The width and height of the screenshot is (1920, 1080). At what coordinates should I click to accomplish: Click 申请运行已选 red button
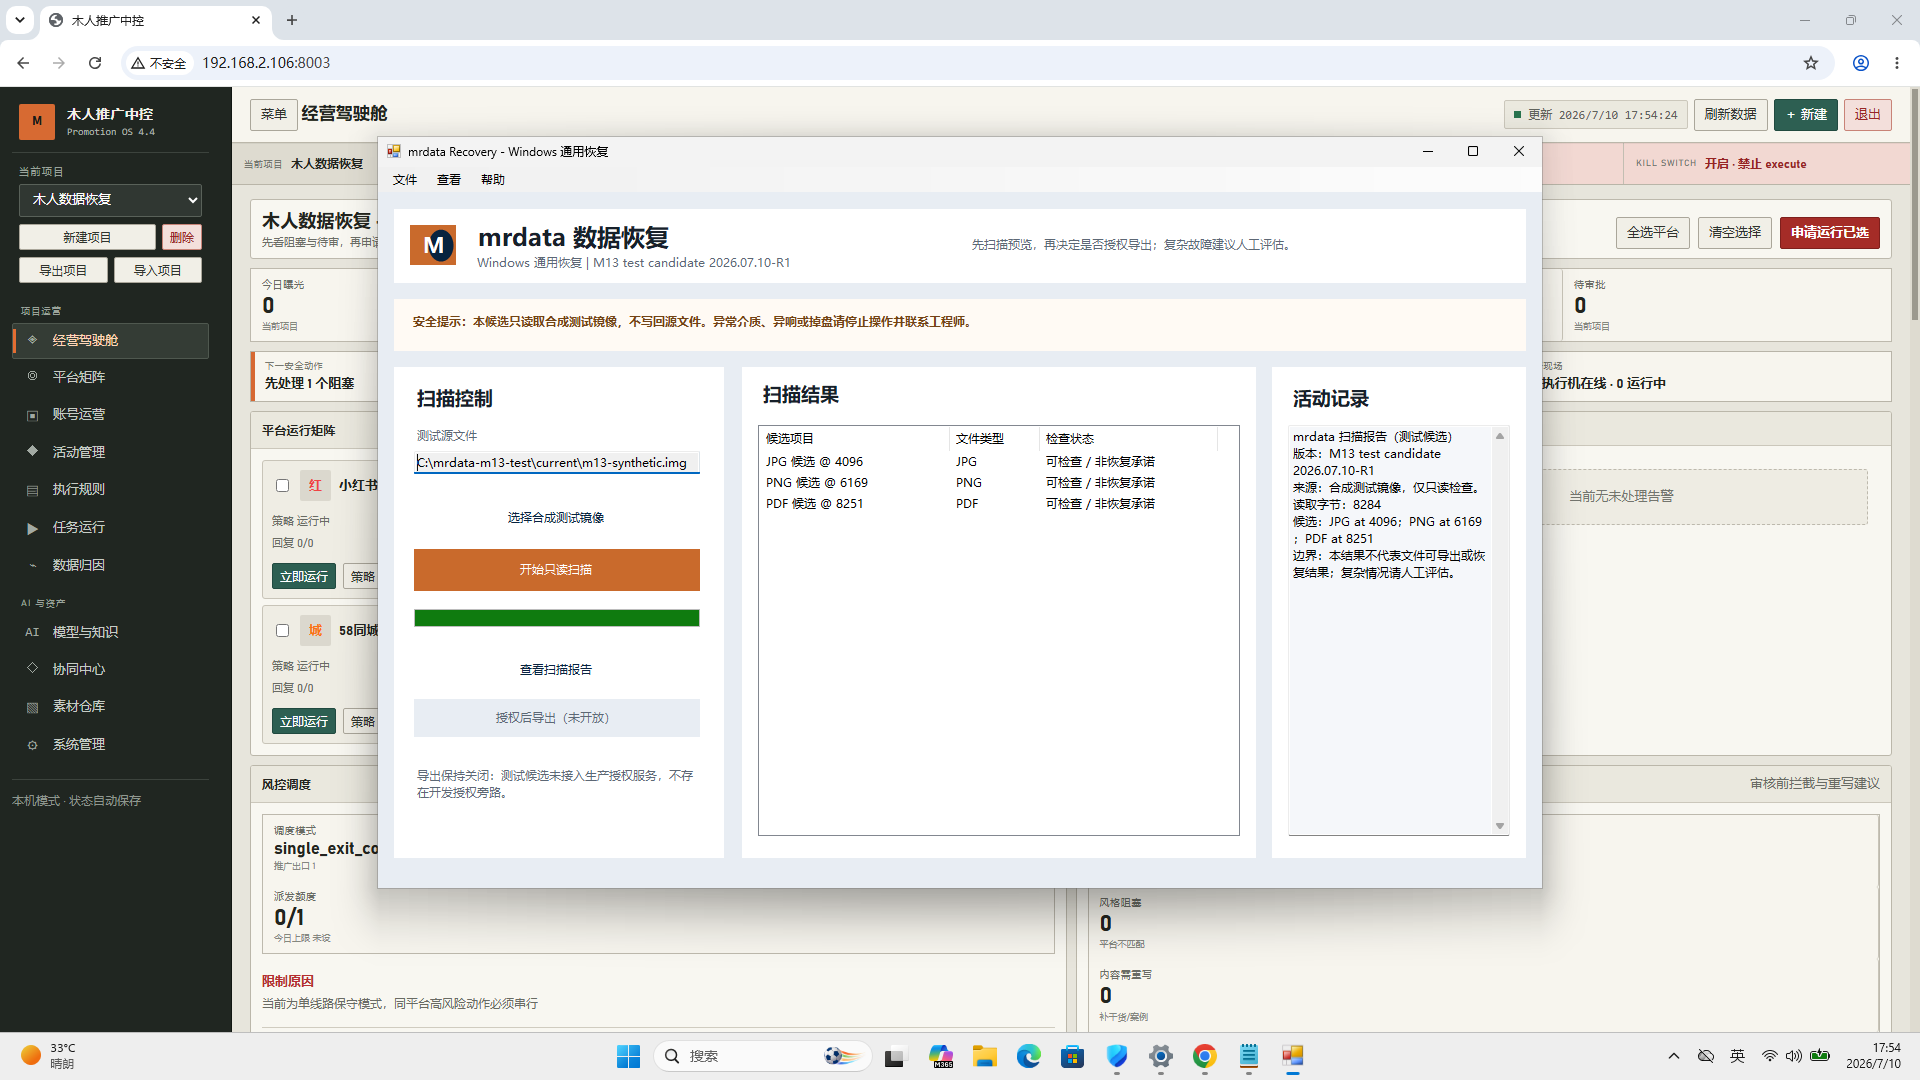(1830, 233)
